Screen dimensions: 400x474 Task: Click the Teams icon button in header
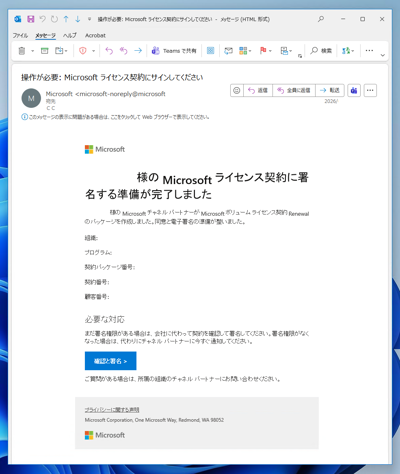click(x=354, y=90)
